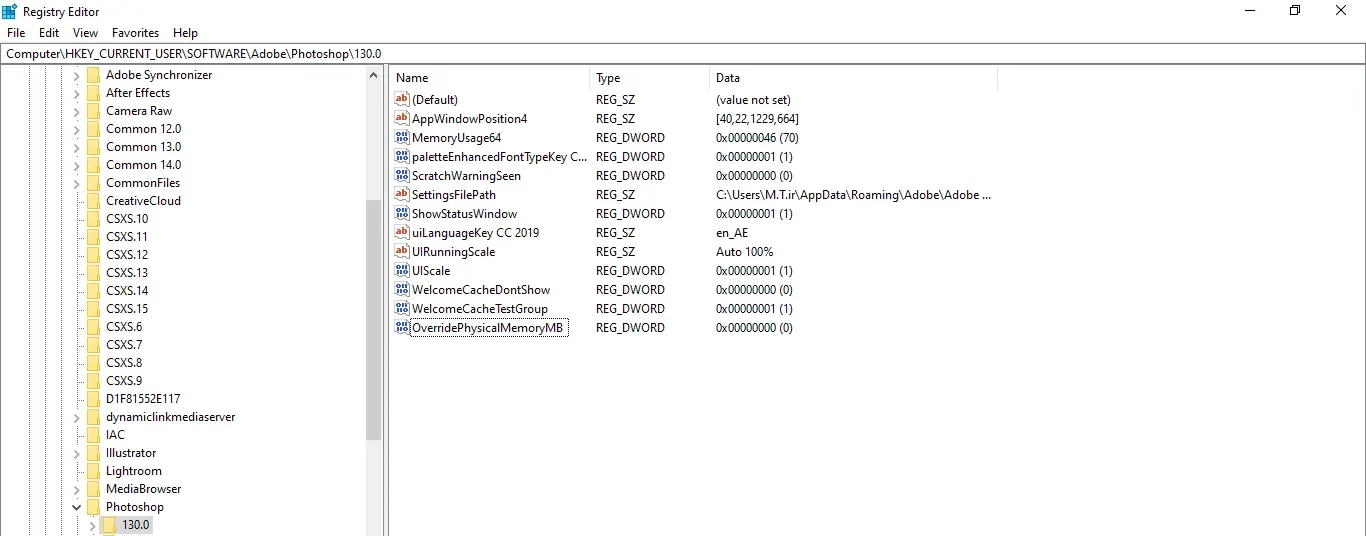Screen dimensions: 1366x536
Task: Expand the Common 14.0 key
Action: 76,165
